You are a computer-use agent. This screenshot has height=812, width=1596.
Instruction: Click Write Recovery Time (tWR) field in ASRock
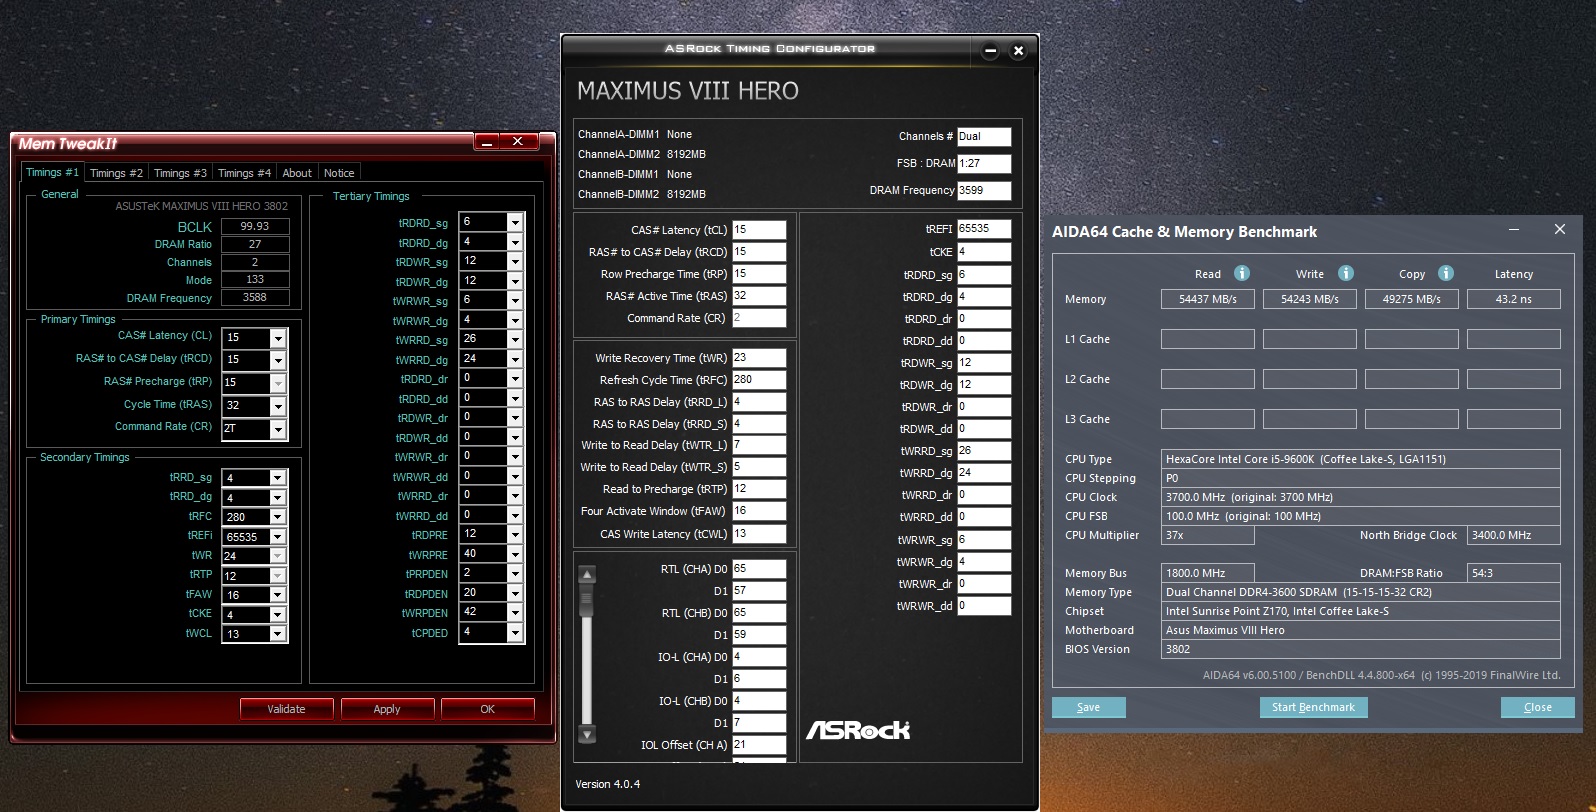click(x=759, y=358)
